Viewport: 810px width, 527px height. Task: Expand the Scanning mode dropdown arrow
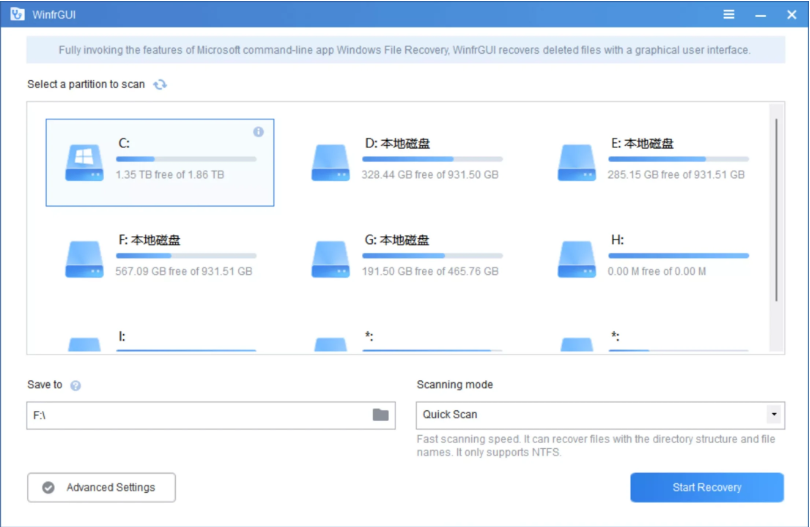click(x=773, y=414)
